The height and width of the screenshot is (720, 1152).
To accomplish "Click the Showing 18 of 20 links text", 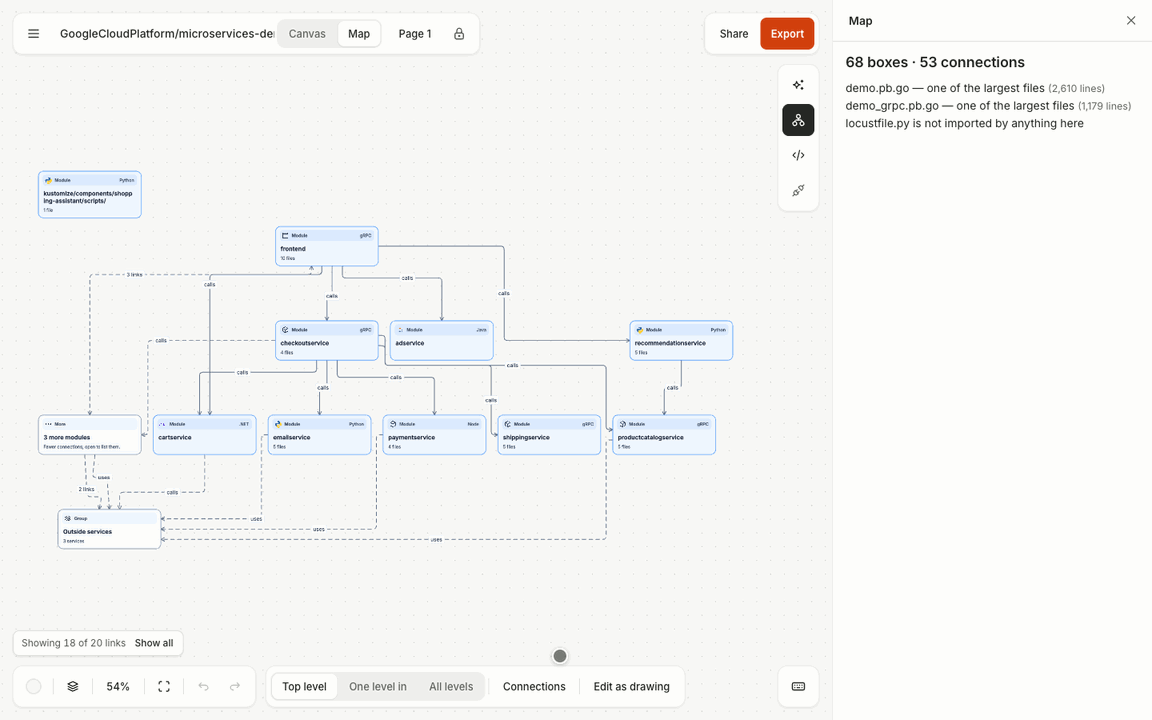I will [73, 643].
